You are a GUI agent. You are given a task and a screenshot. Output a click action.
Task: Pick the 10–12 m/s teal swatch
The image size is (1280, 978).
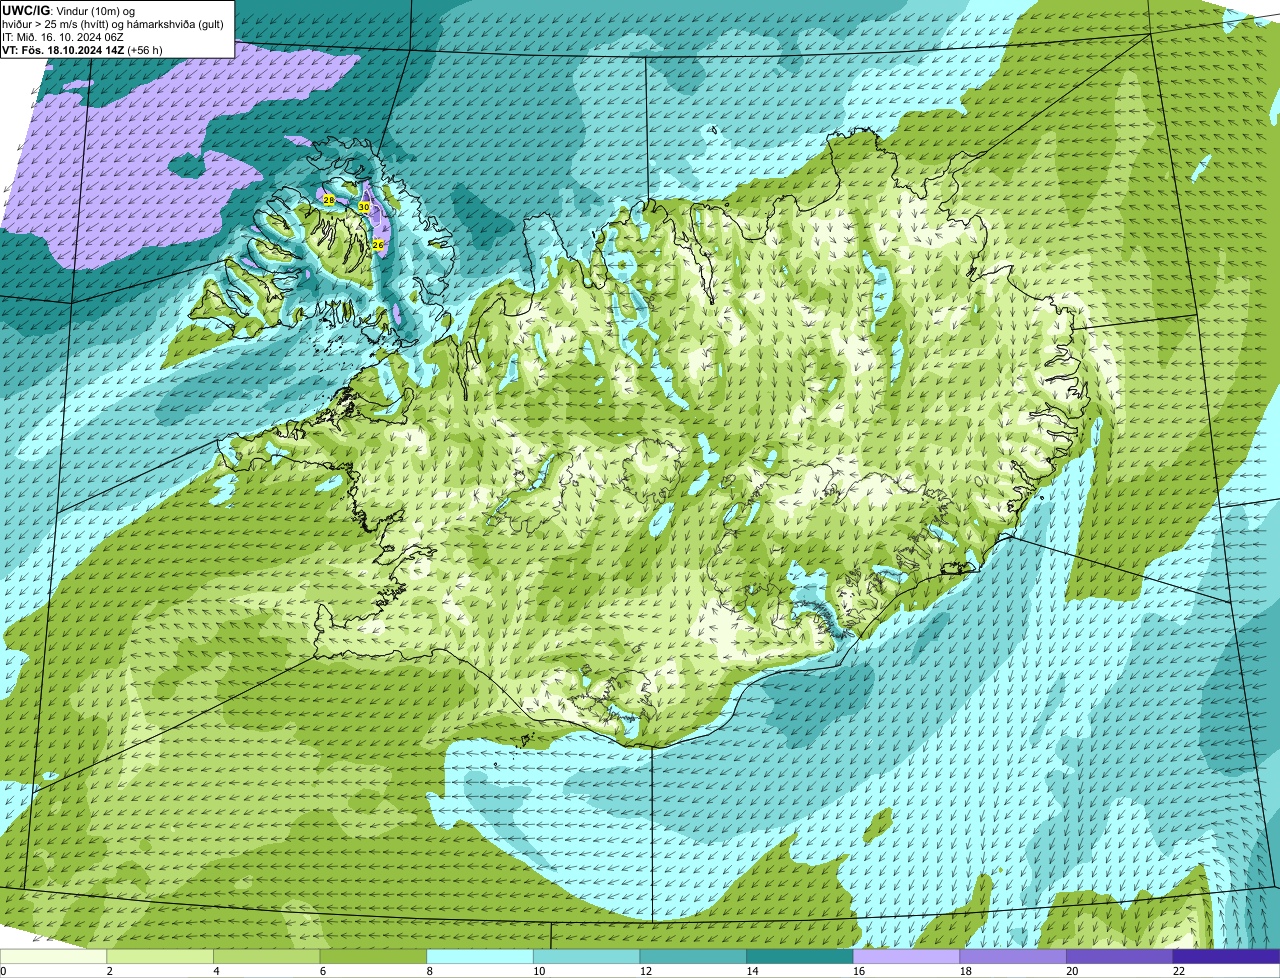tap(586, 956)
